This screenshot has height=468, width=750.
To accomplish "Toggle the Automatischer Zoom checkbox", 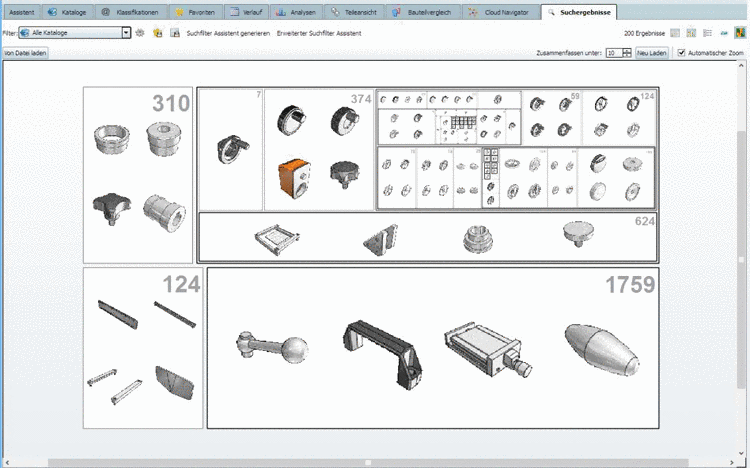I will (x=682, y=53).
